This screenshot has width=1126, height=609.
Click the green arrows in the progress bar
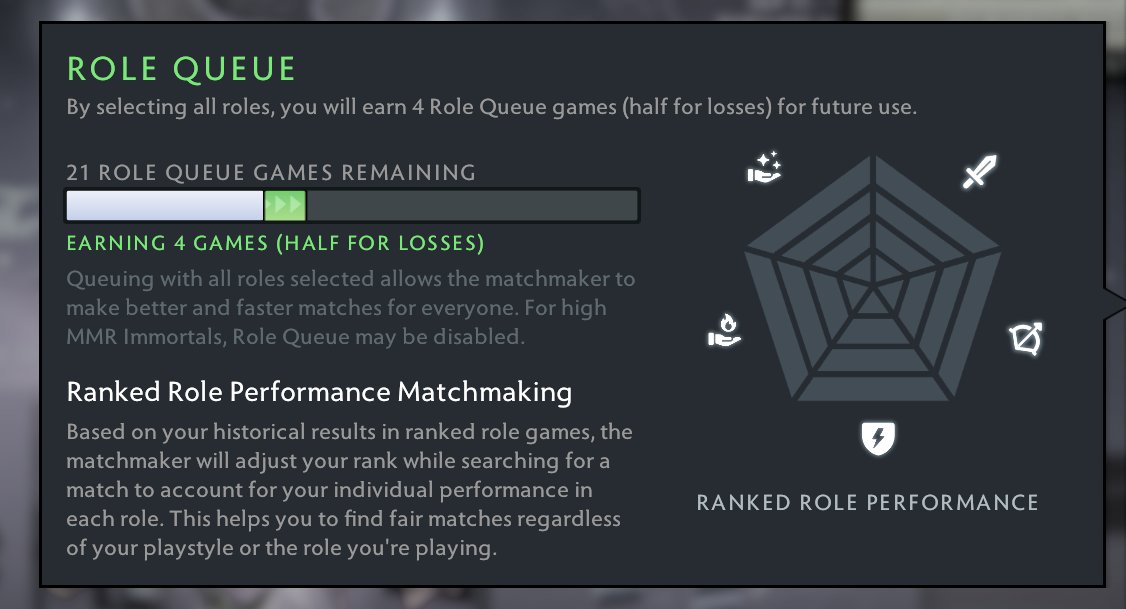pyautogui.click(x=285, y=205)
